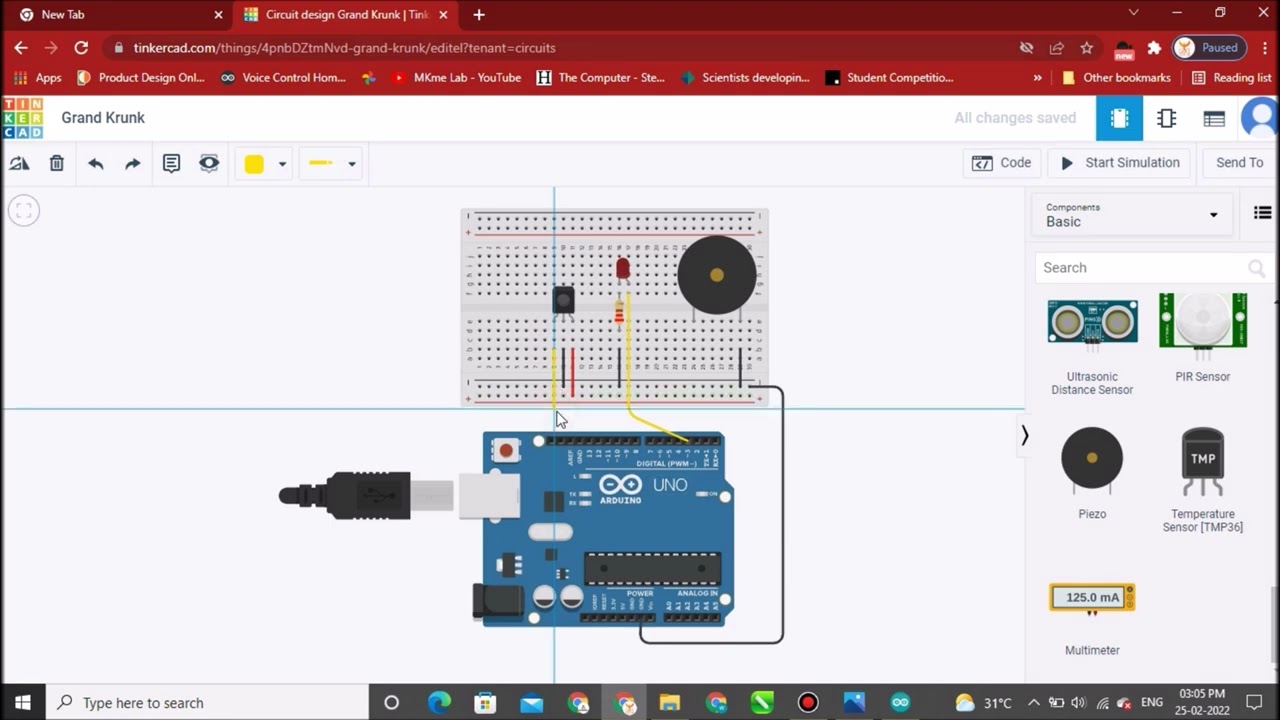Share this page icon

pyautogui.click(x=1056, y=48)
